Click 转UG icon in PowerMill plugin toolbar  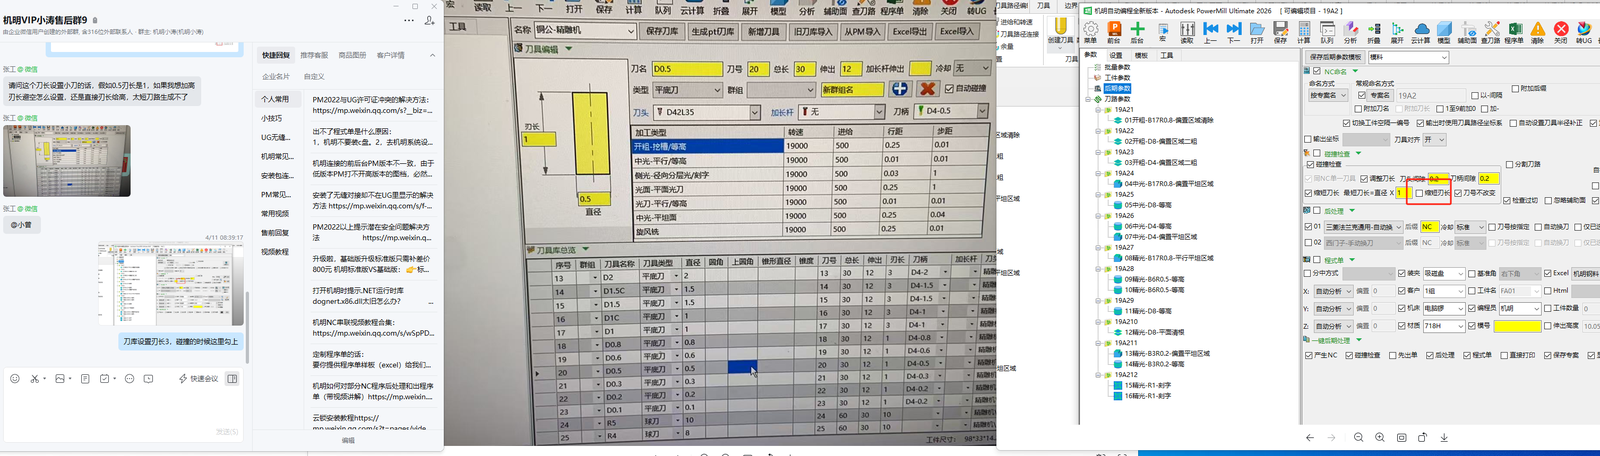tap(1584, 32)
